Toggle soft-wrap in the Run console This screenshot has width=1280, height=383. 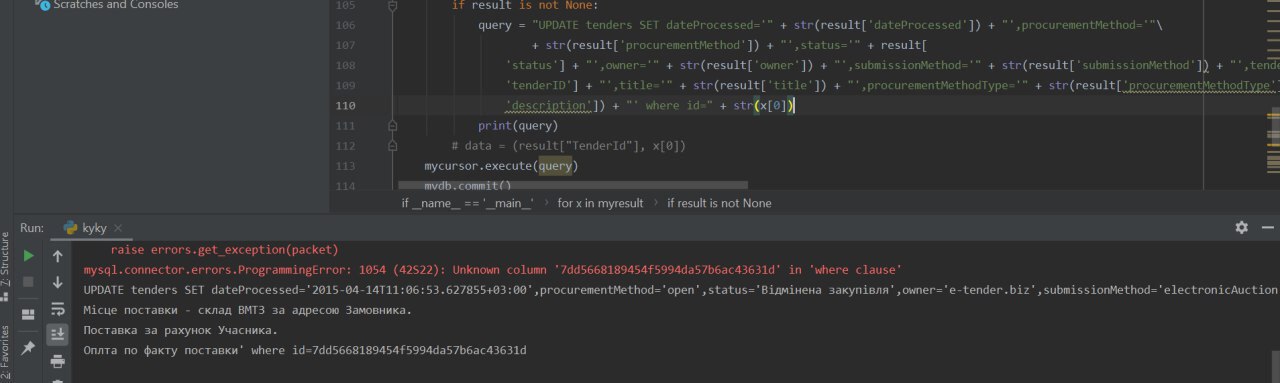(x=58, y=308)
